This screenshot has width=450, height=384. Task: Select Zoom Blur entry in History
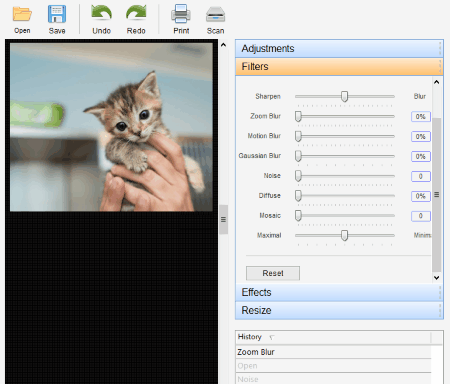[333, 352]
